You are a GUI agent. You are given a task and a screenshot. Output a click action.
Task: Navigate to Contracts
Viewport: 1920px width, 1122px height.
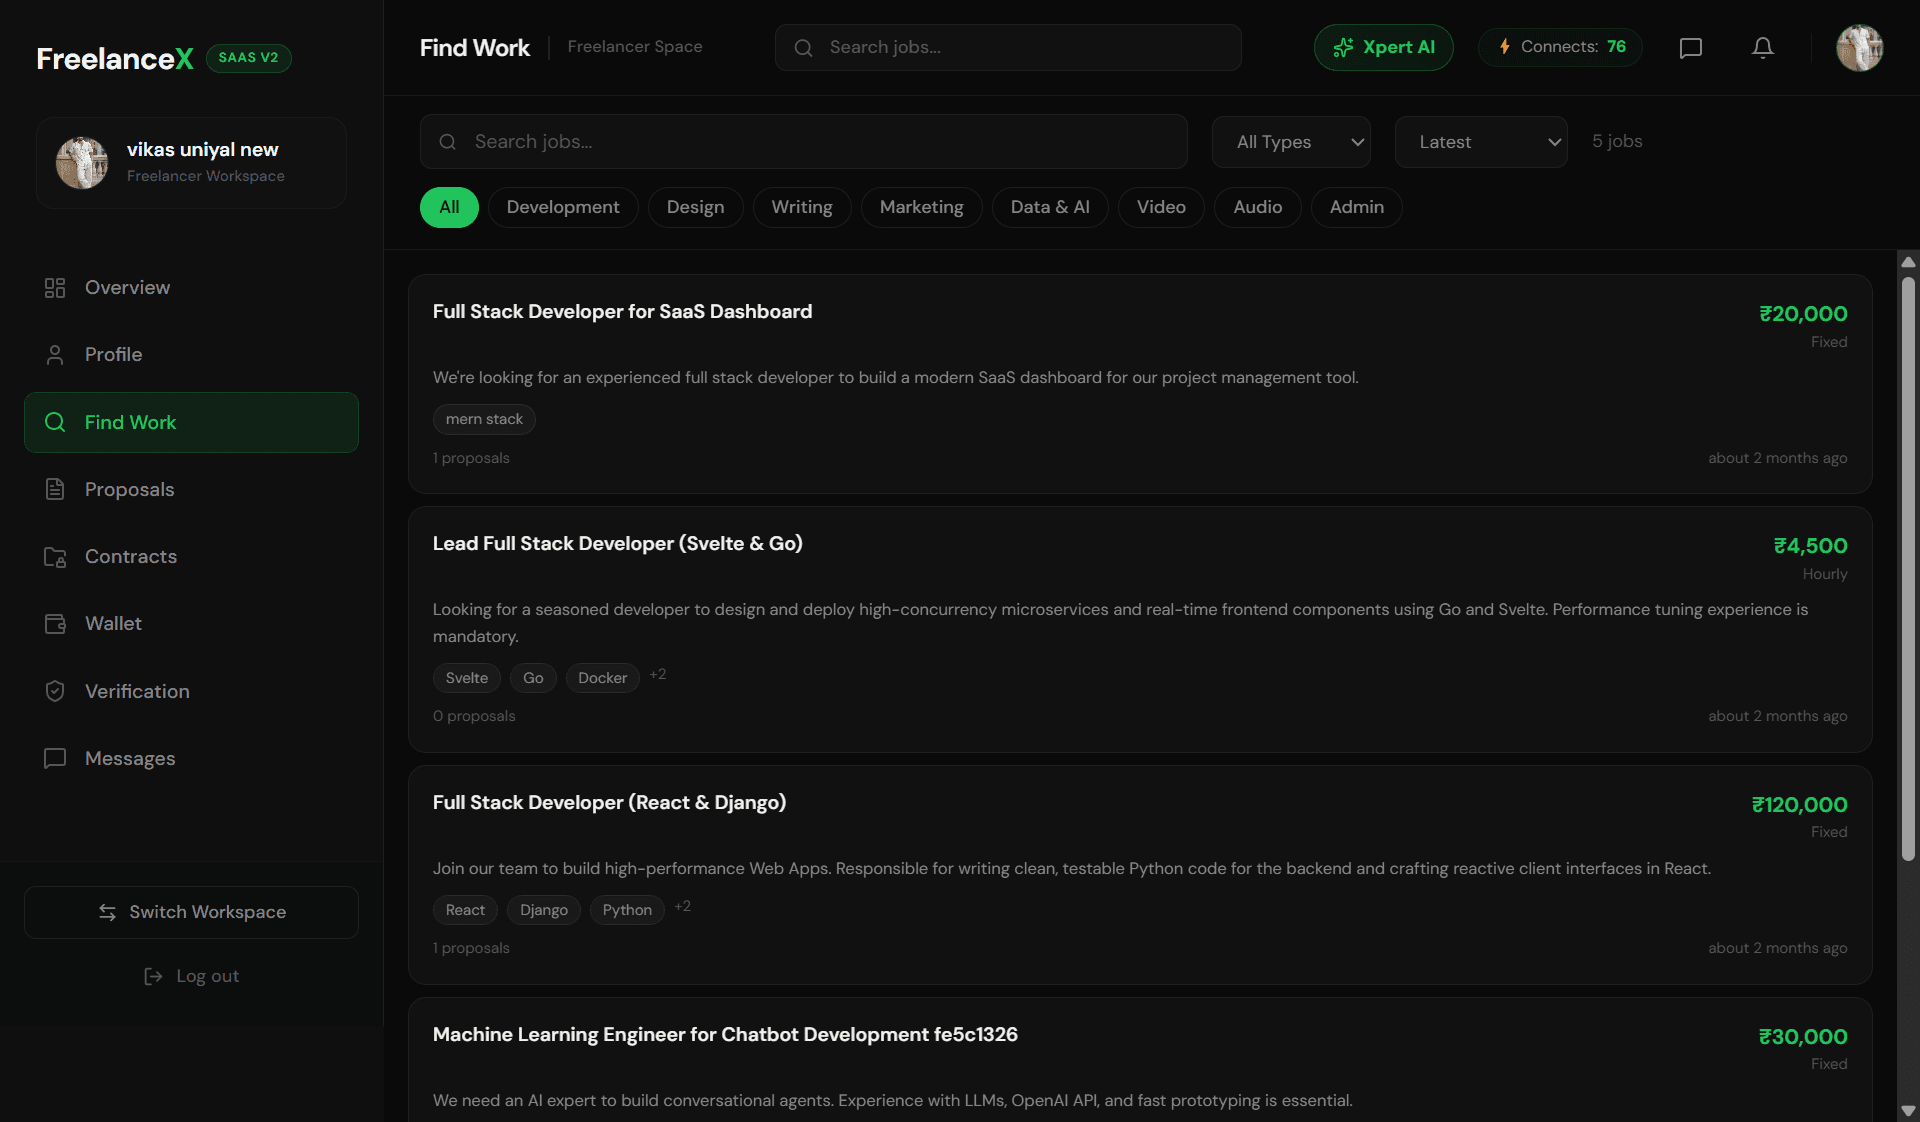click(191, 557)
